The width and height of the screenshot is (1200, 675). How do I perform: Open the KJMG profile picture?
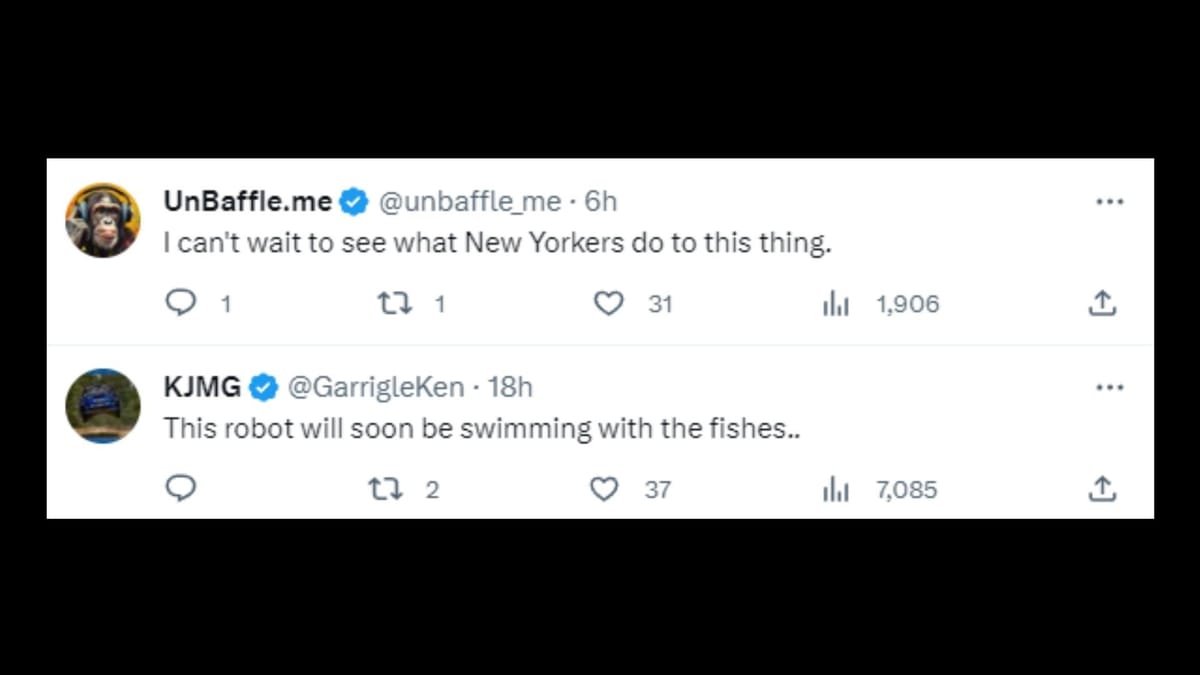pyautogui.click(x=102, y=405)
